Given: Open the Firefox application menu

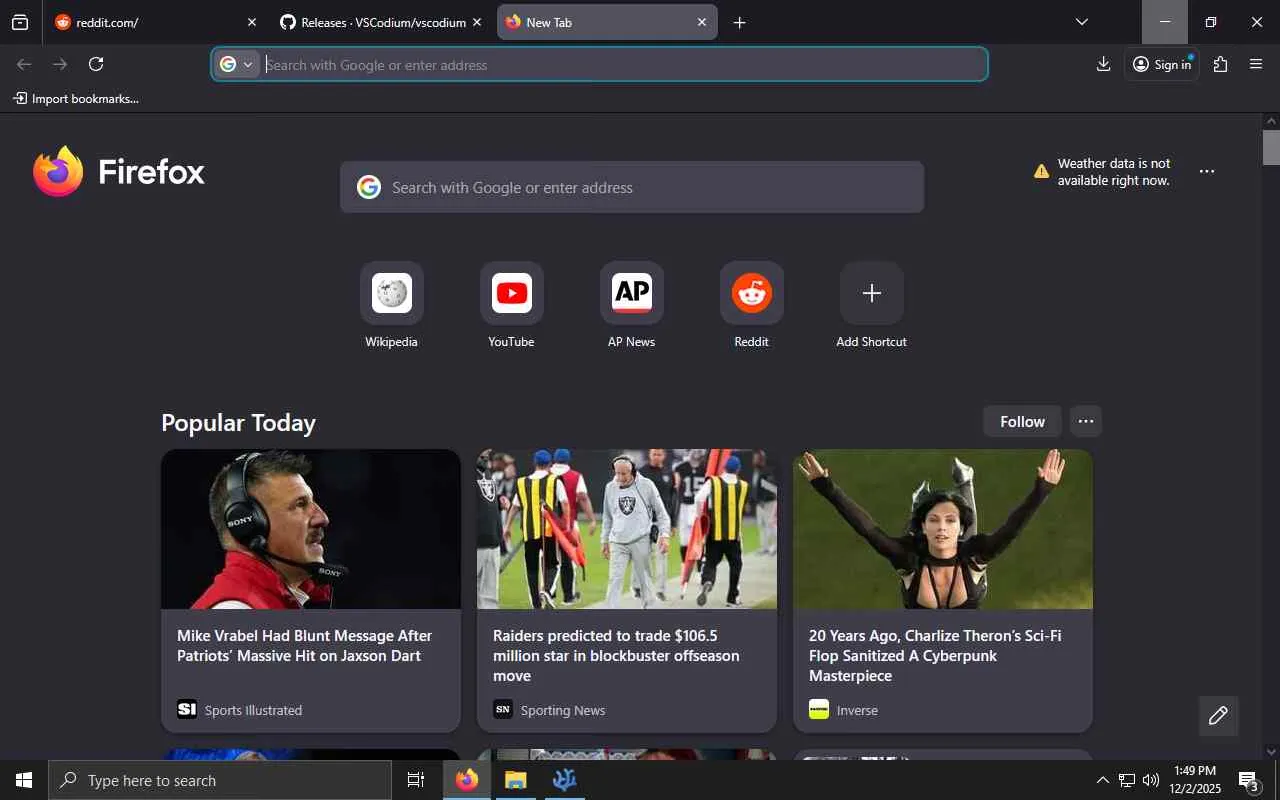Looking at the screenshot, I should pos(1257,64).
